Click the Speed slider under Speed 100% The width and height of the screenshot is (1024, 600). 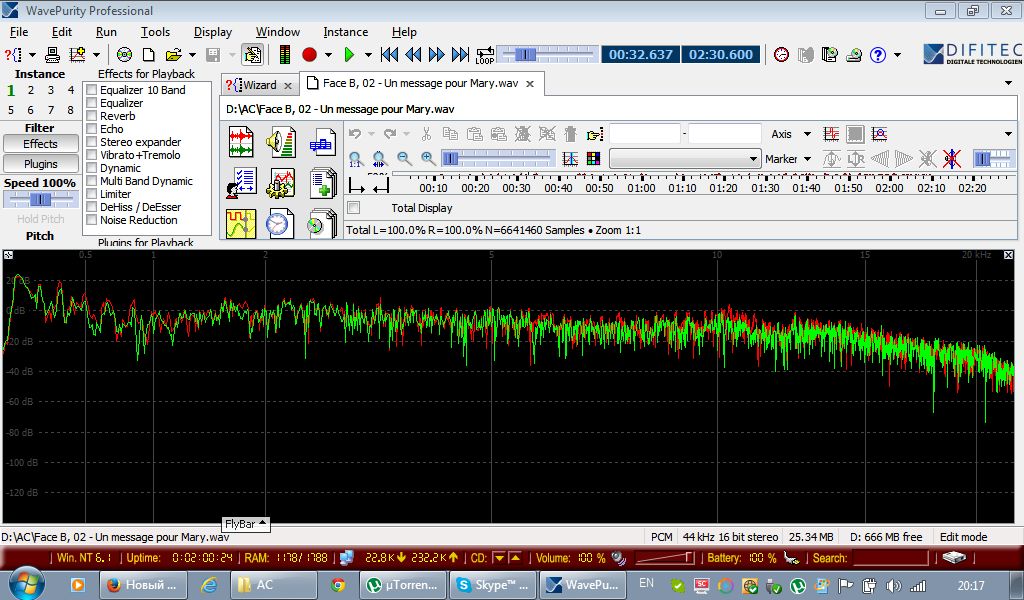click(x=40, y=200)
